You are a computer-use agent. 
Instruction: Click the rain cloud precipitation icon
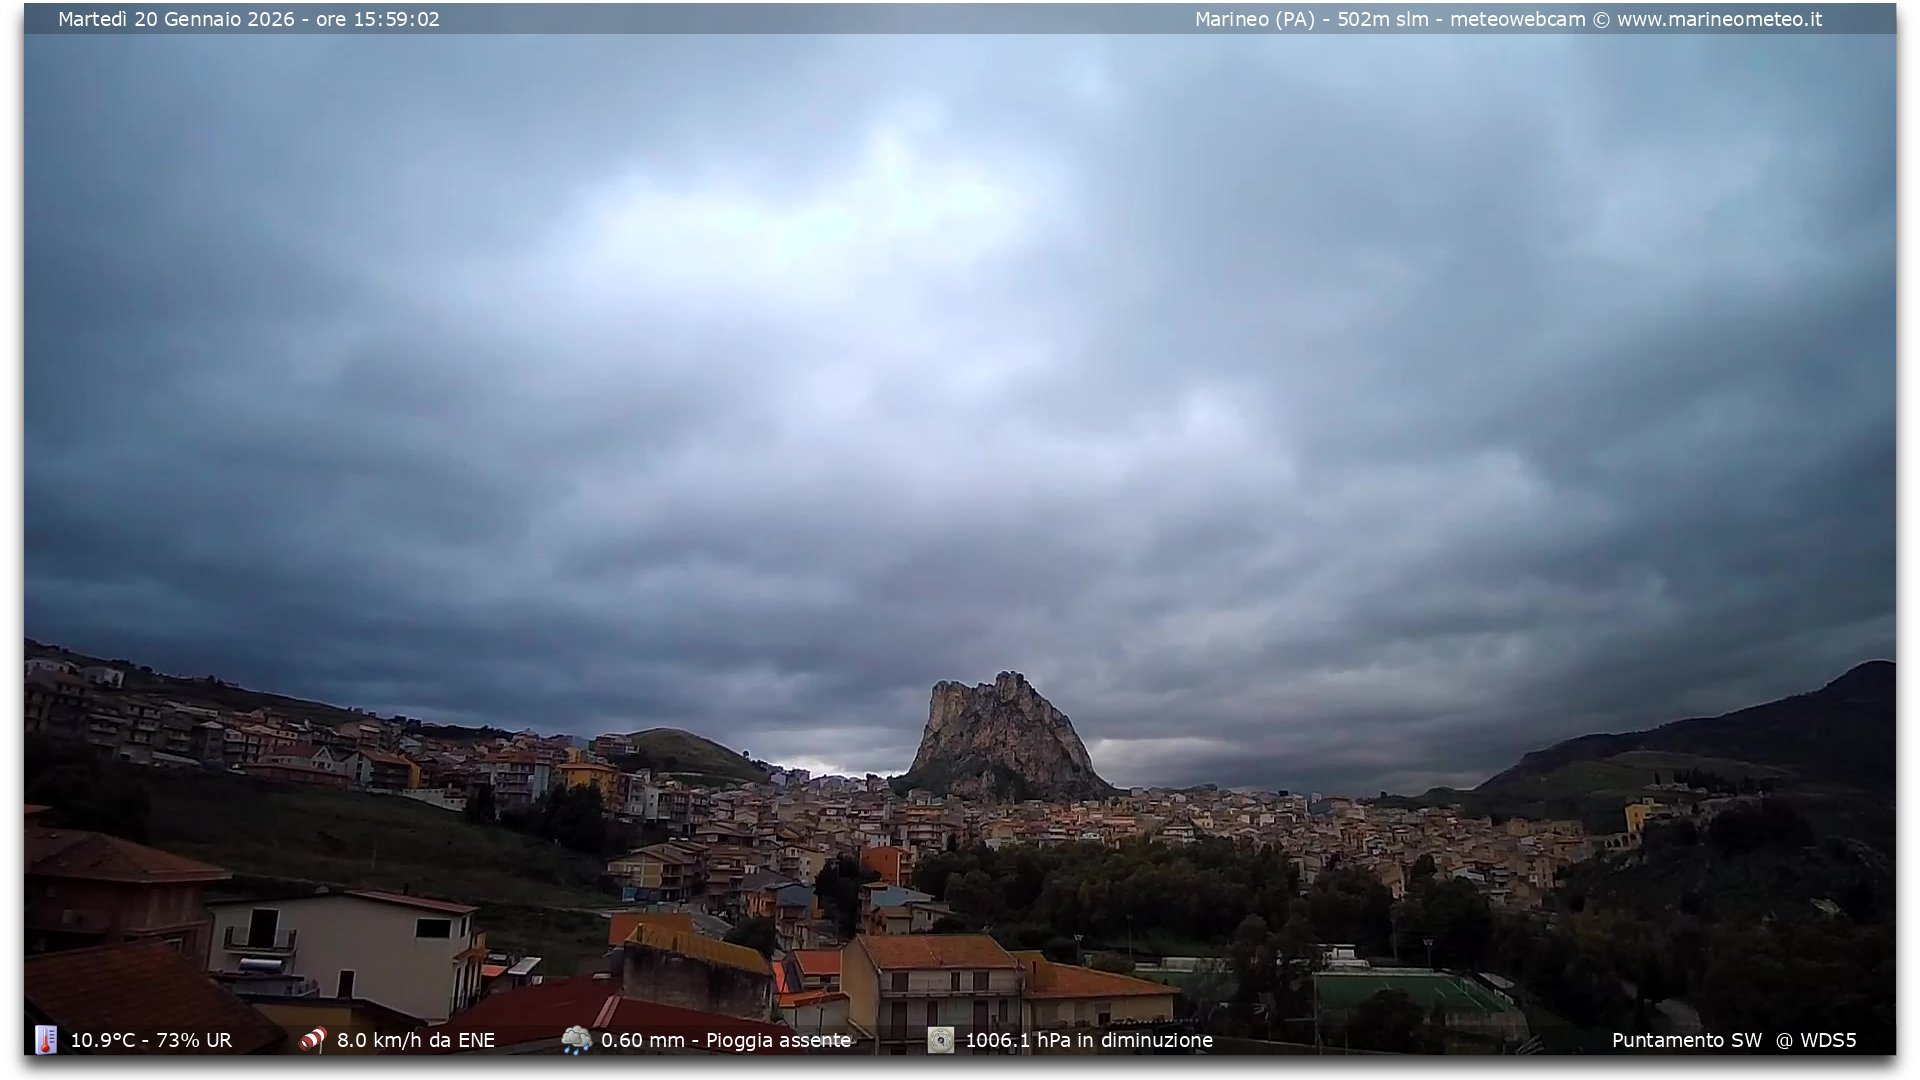[x=576, y=1040]
